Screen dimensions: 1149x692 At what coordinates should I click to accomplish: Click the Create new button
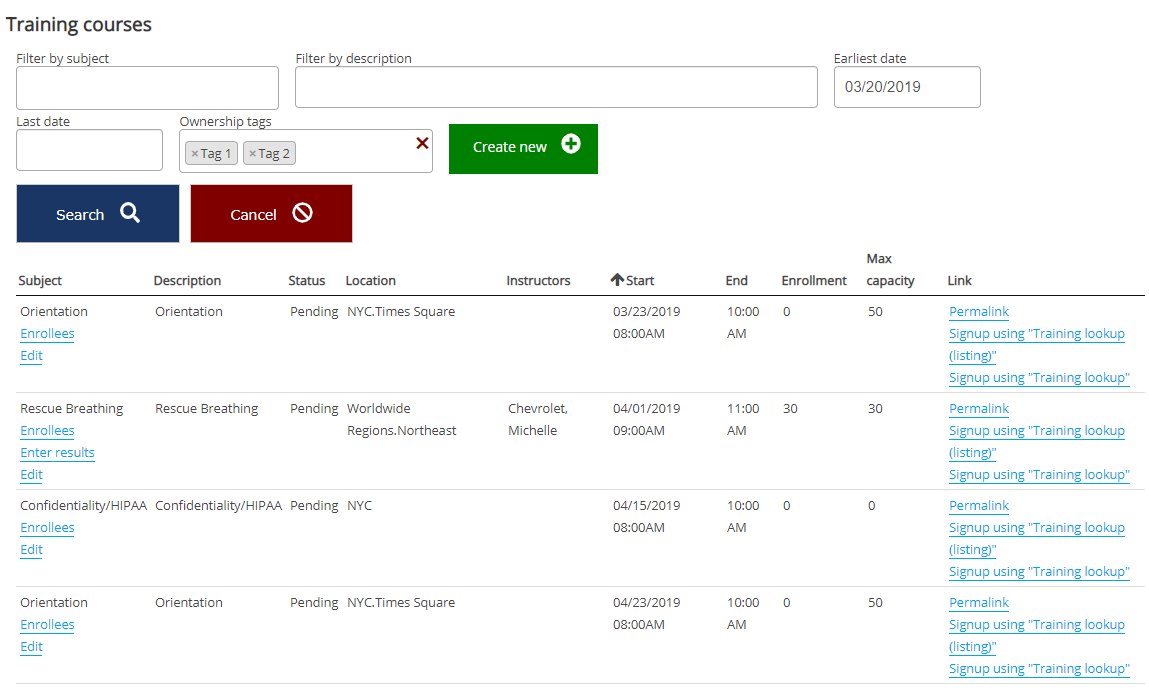coord(523,148)
